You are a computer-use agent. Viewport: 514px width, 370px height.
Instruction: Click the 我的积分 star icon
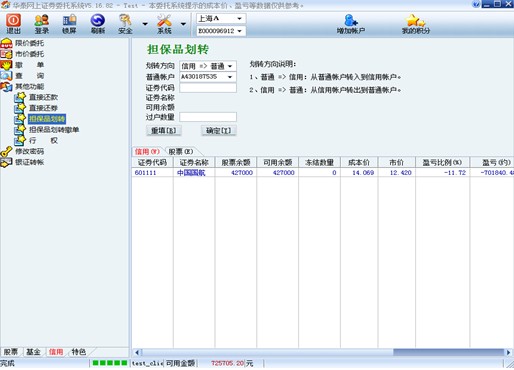click(x=415, y=21)
